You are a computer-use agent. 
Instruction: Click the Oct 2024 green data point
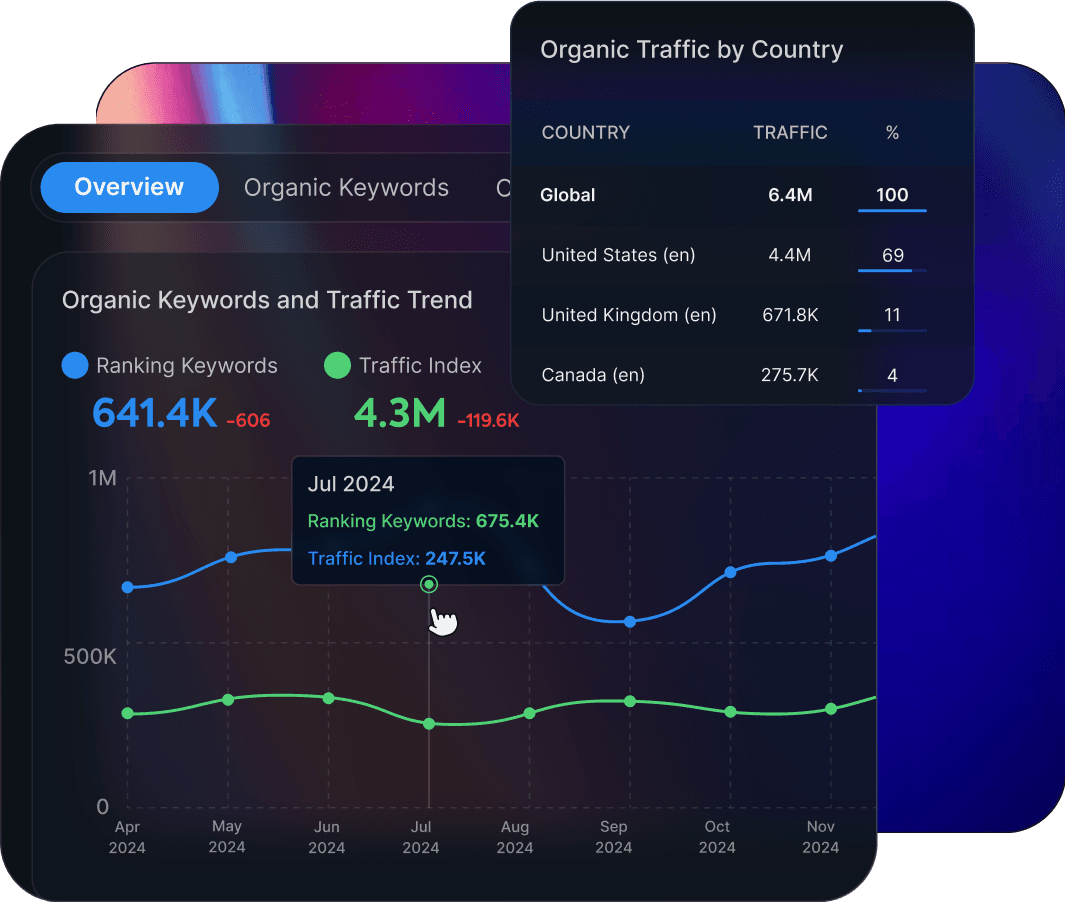[x=730, y=711]
